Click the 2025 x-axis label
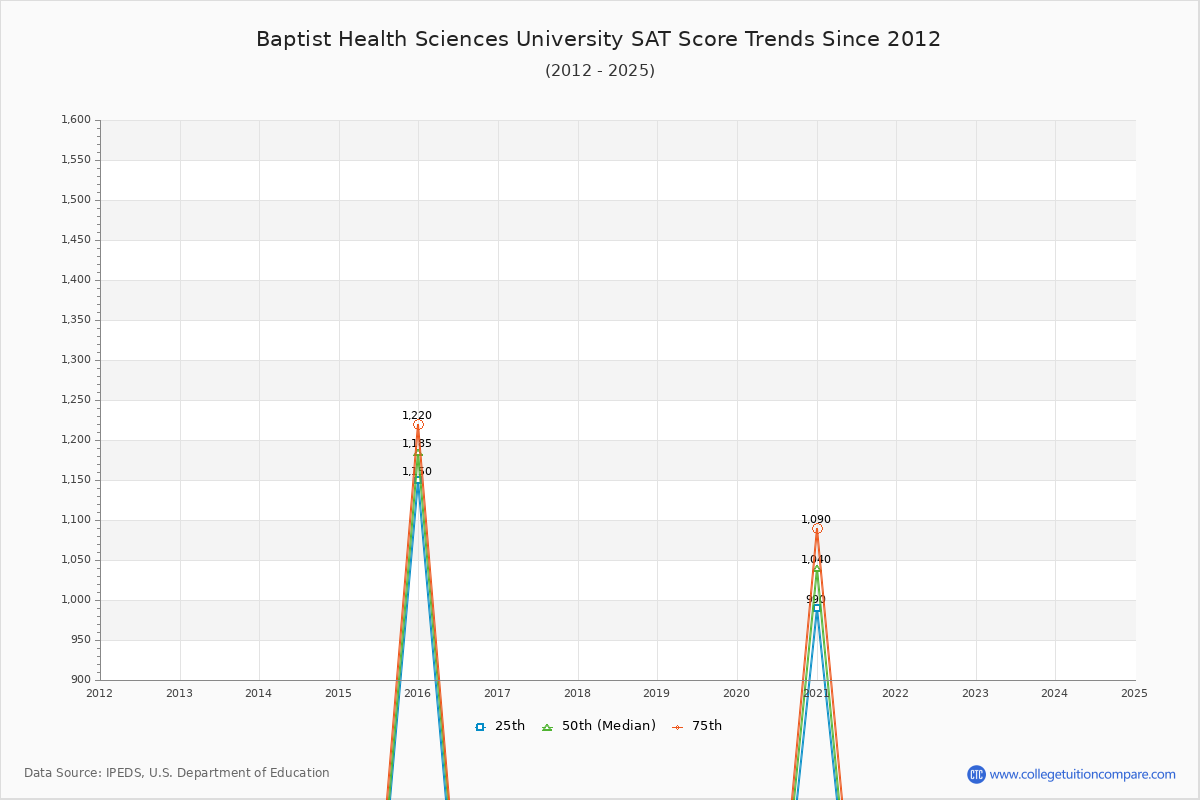Image resolution: width=1200 pixels, height=800 pixels. coord(1134,693)
